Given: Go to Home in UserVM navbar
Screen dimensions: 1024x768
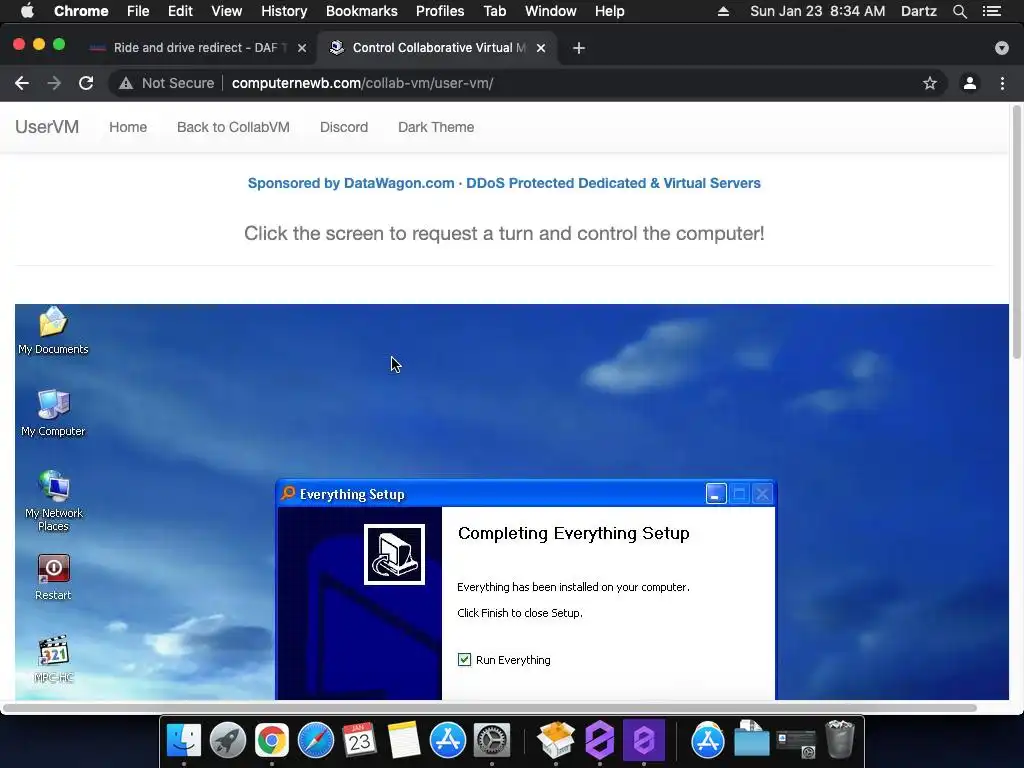Looking at the screenshot, I should 128,127.
